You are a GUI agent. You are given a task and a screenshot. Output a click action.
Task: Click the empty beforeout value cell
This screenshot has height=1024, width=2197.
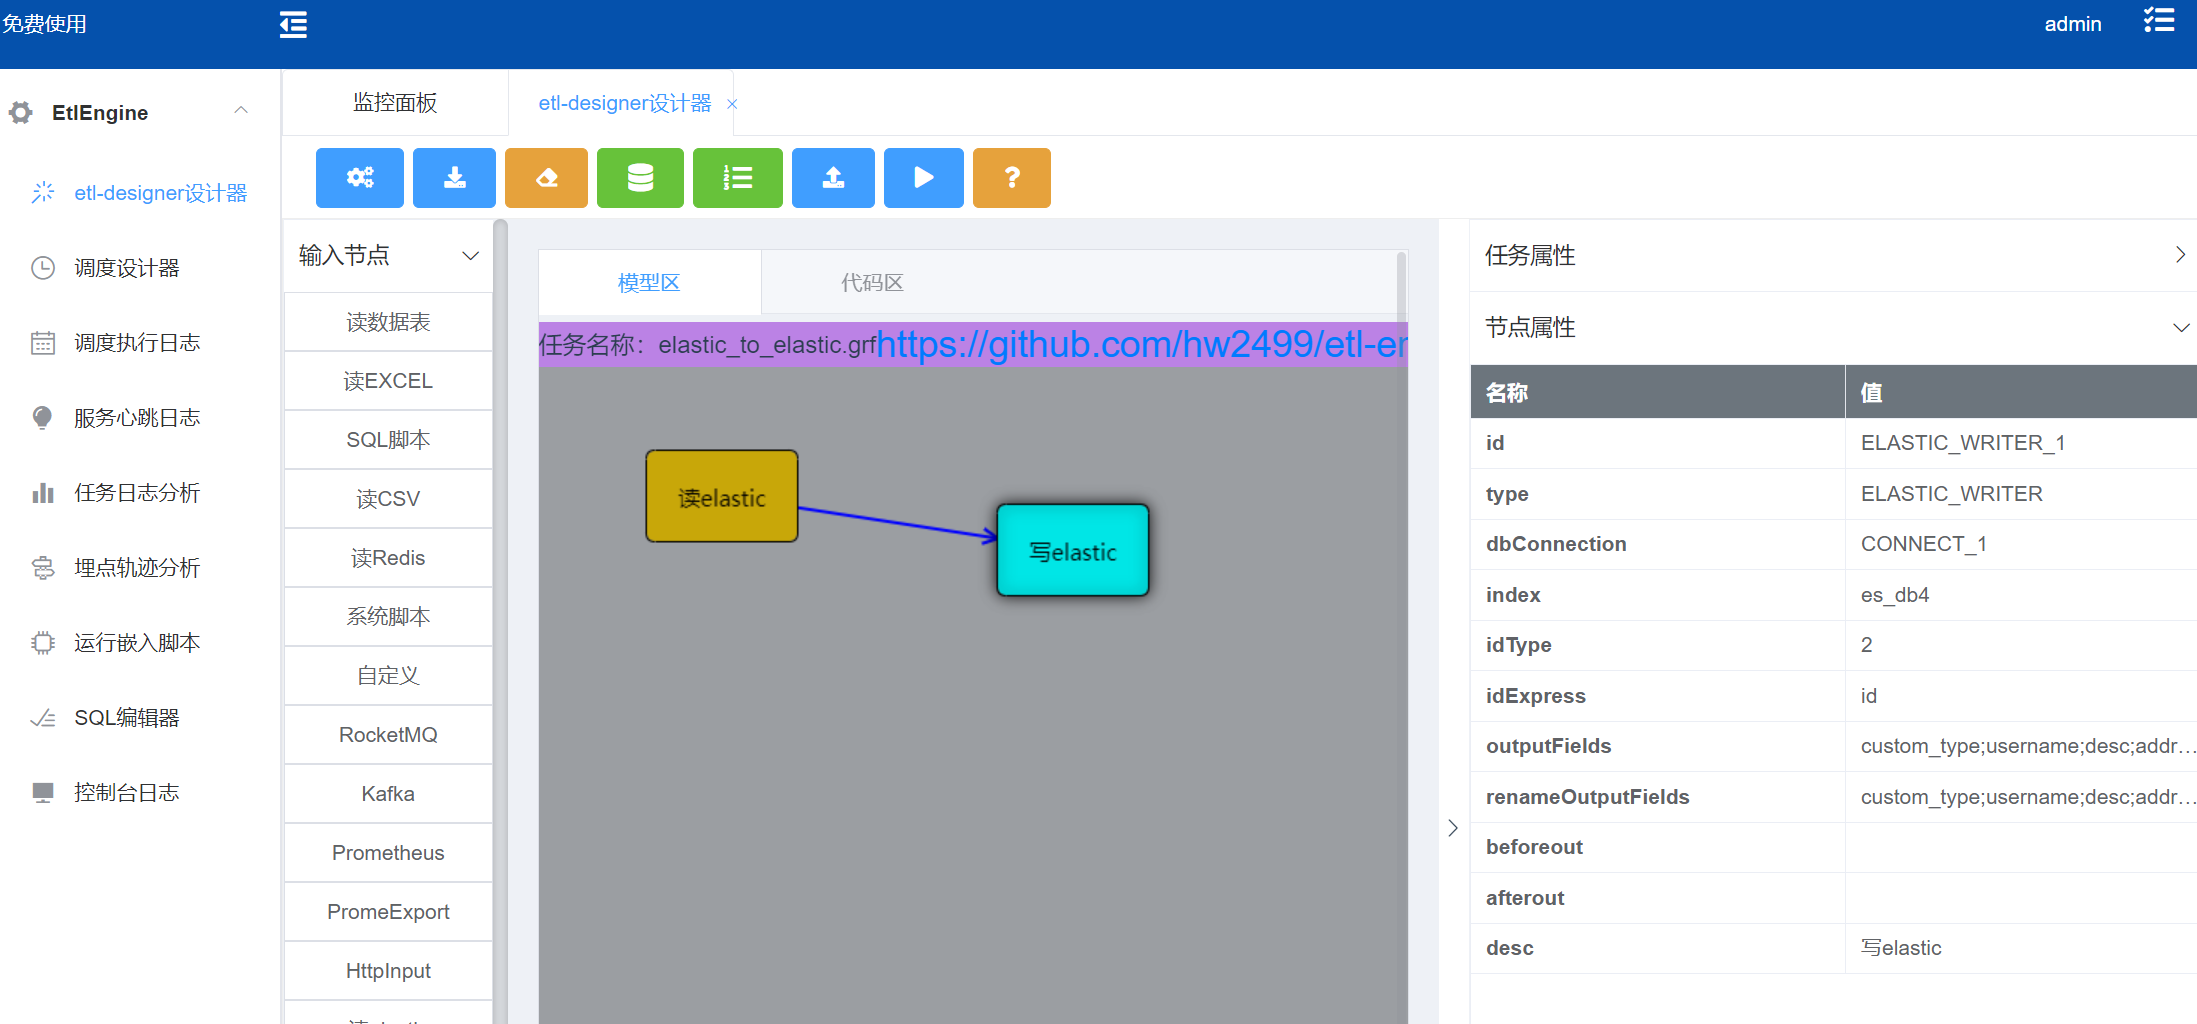pyautogui.click(x=2021, y=847)
